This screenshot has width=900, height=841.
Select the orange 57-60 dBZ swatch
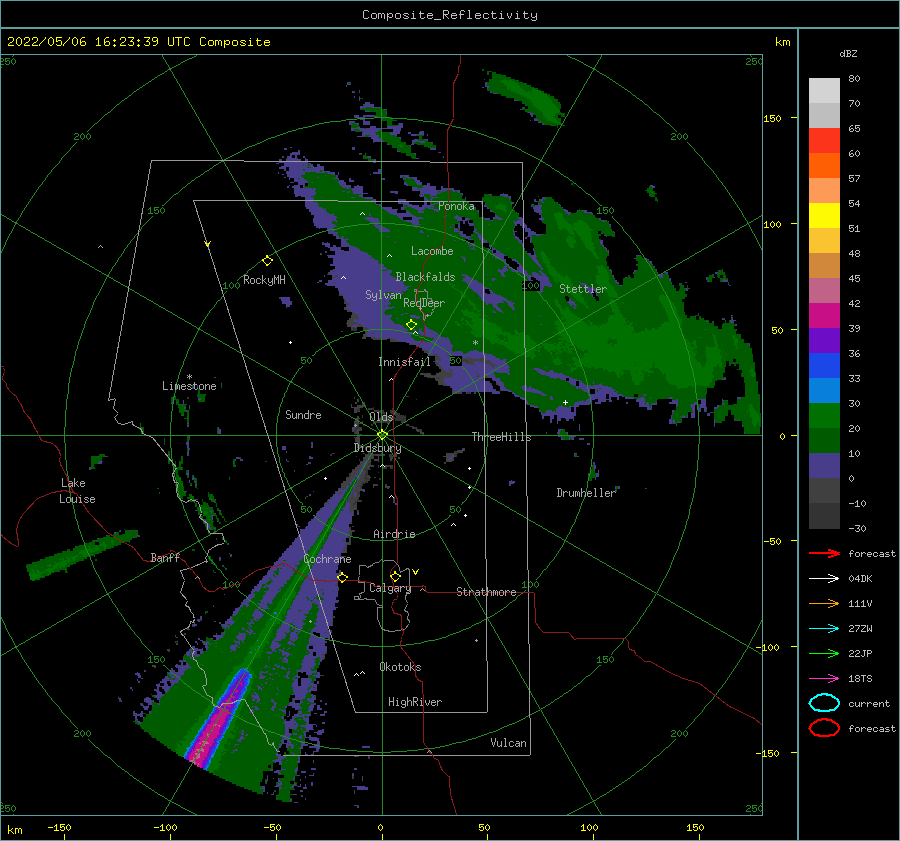pyautogui.click(x=824, y=166)
